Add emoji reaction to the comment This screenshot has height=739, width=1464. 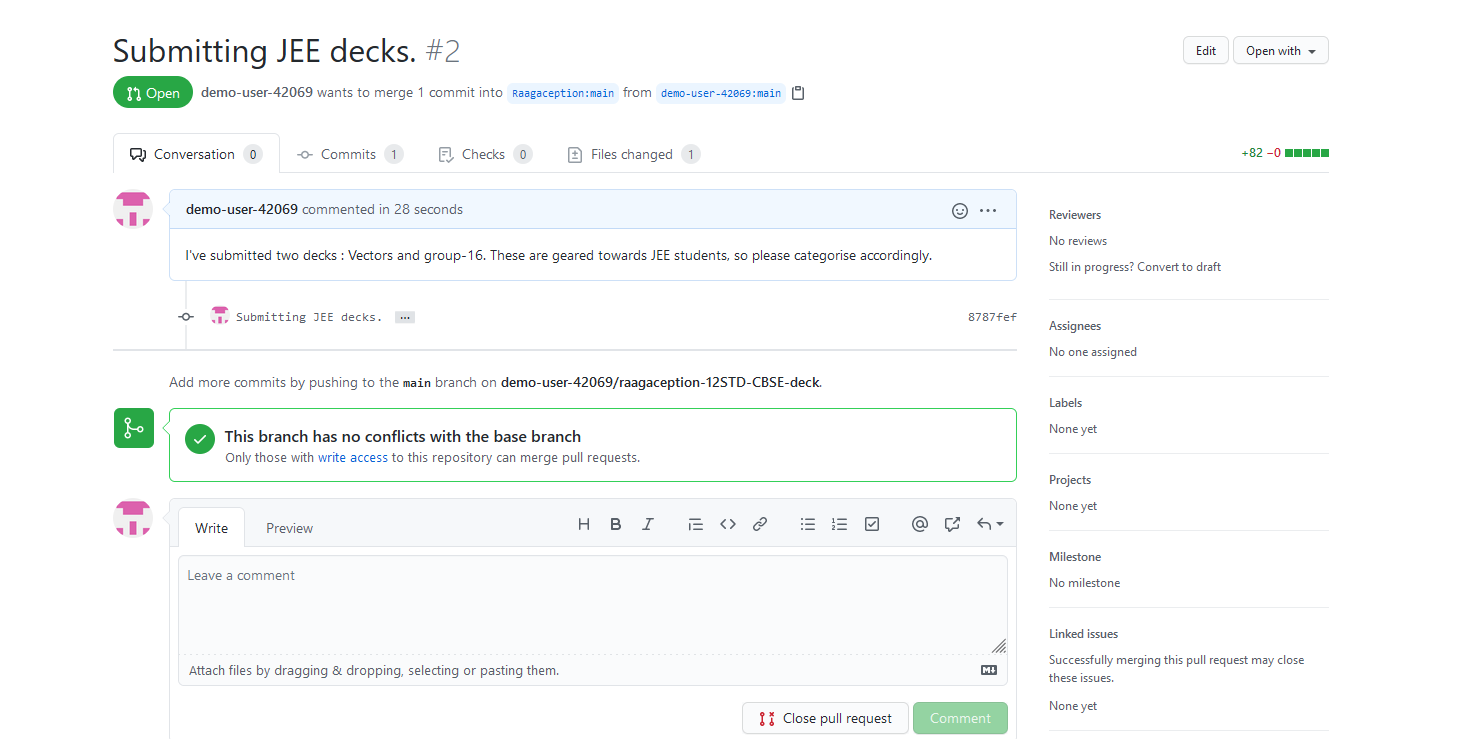click(x=960, y=210)
